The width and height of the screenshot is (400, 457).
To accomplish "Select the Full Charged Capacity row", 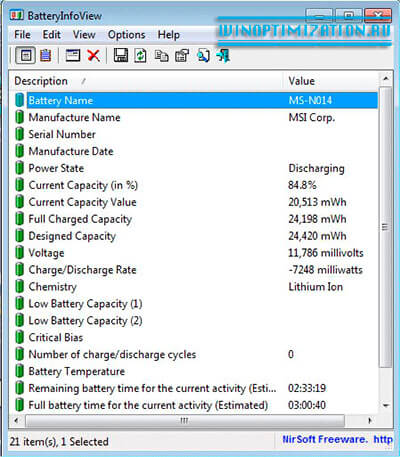I will (196, 219).
